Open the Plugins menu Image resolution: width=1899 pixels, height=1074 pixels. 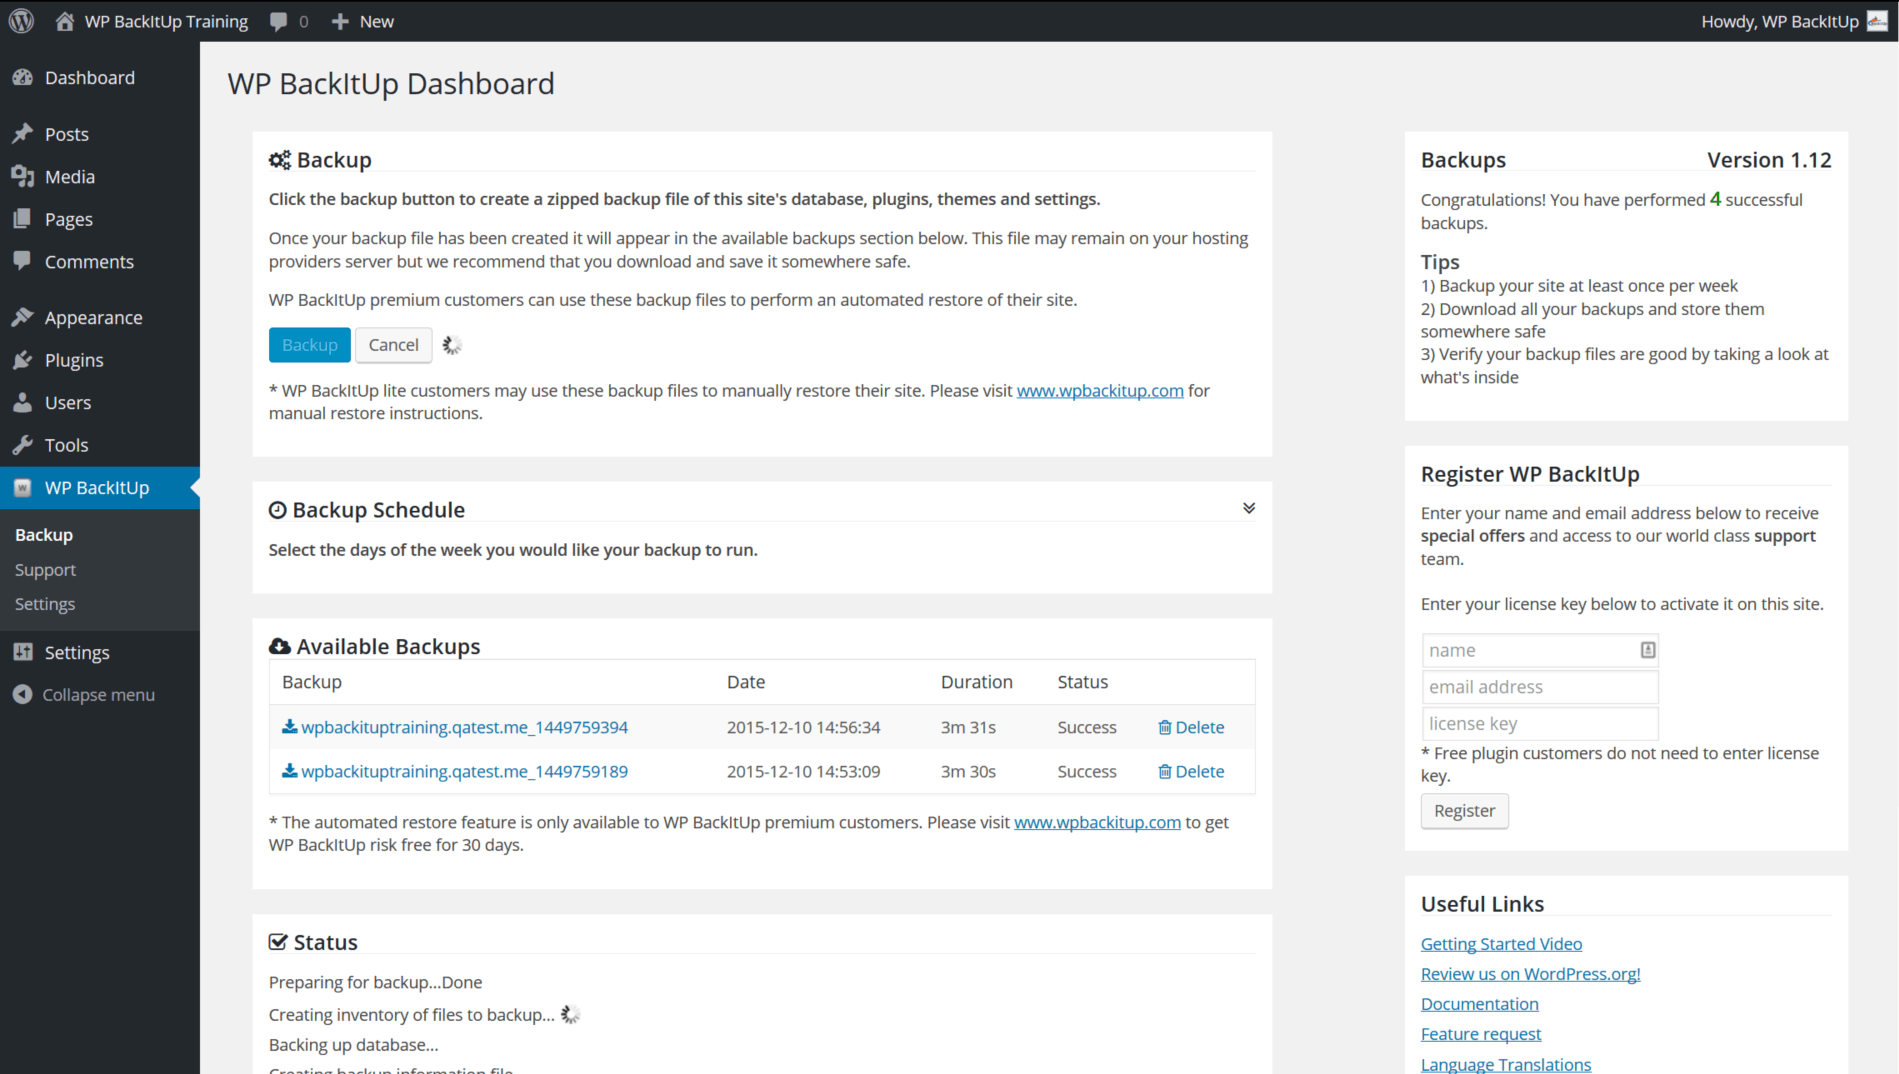pyautogui.click(x=74, y=360)
